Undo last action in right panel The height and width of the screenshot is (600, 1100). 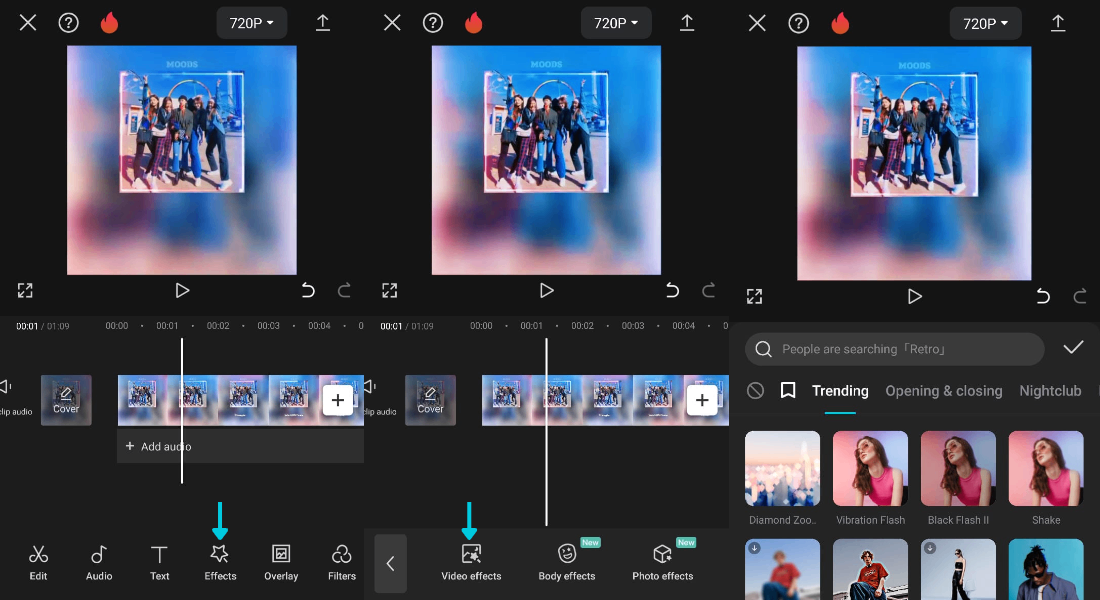click(1043, 296)
